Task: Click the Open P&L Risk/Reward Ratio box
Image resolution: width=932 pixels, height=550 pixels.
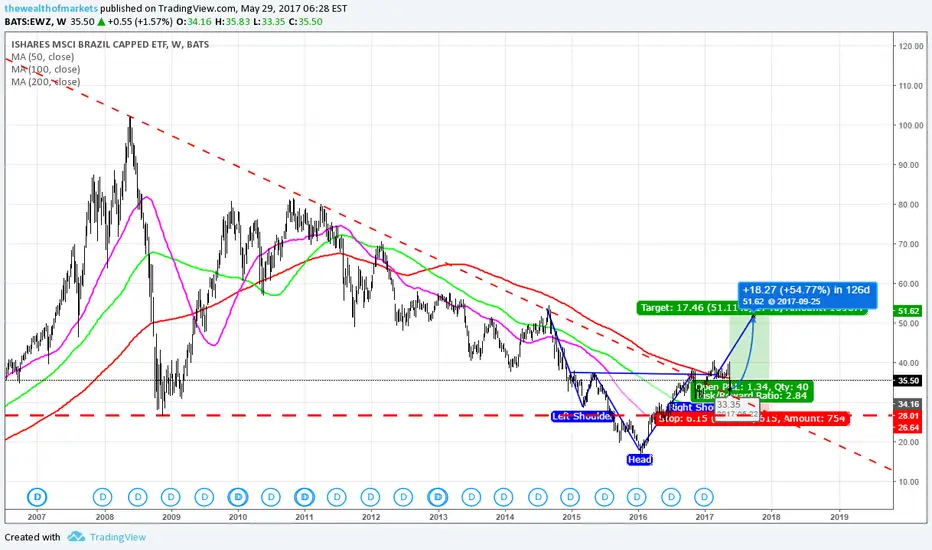Action: [751, 391]
